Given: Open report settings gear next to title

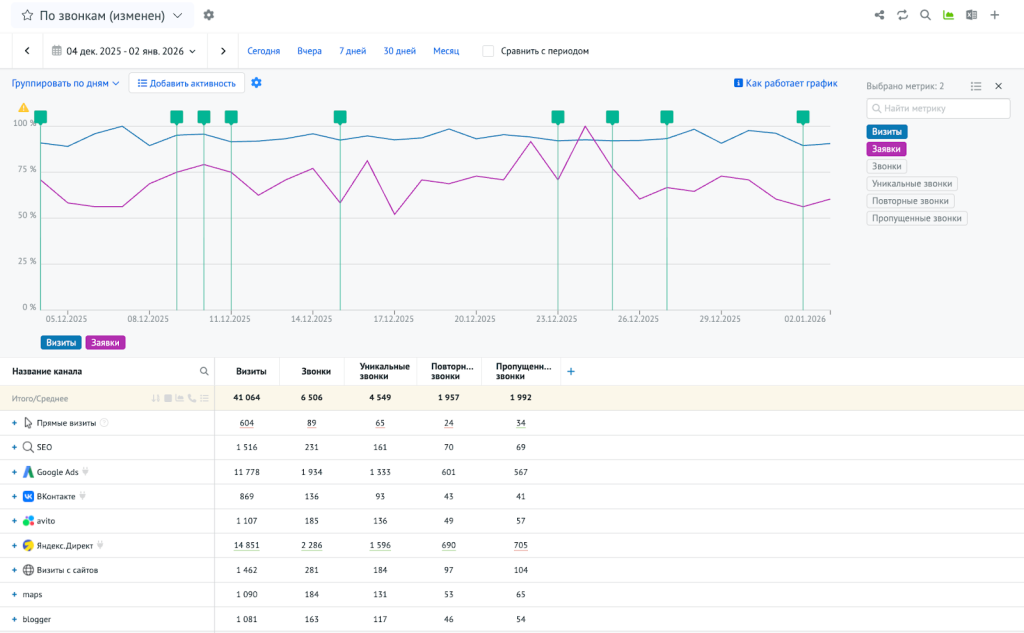Looking at the screenshot, I should click(209, 15).
